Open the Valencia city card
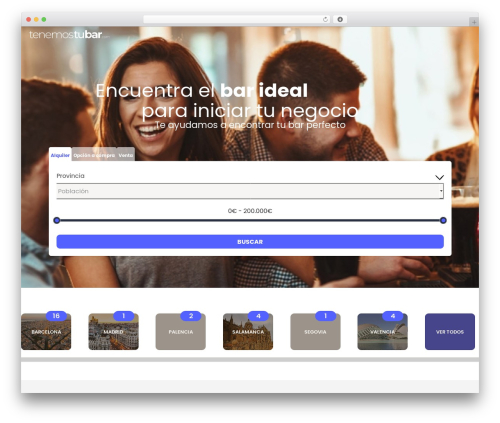 coord(382,332)
